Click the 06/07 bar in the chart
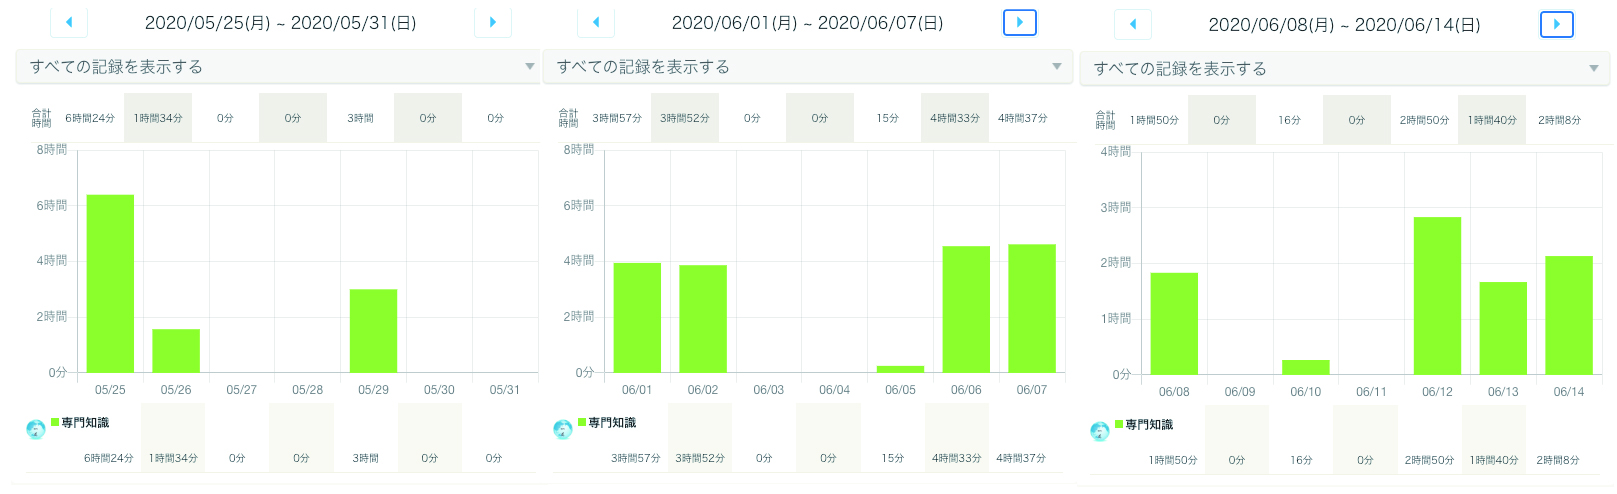This screenshot has height=494, width=1617. tap(1032, 308)
